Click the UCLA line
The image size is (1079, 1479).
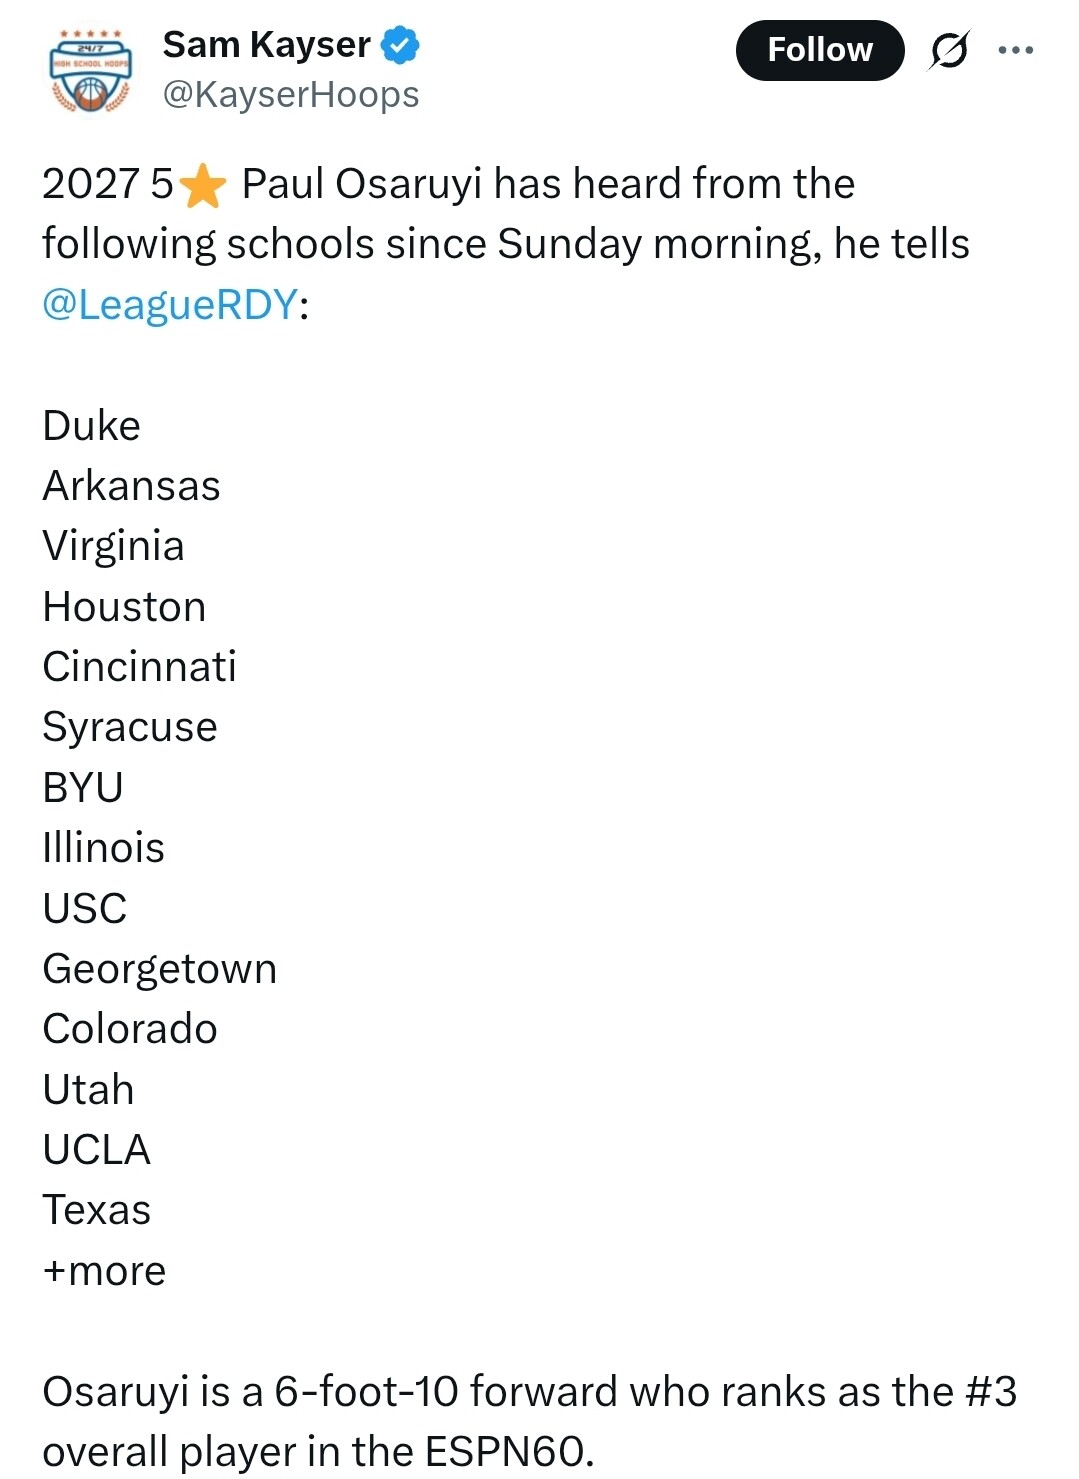pos(96,1150)
